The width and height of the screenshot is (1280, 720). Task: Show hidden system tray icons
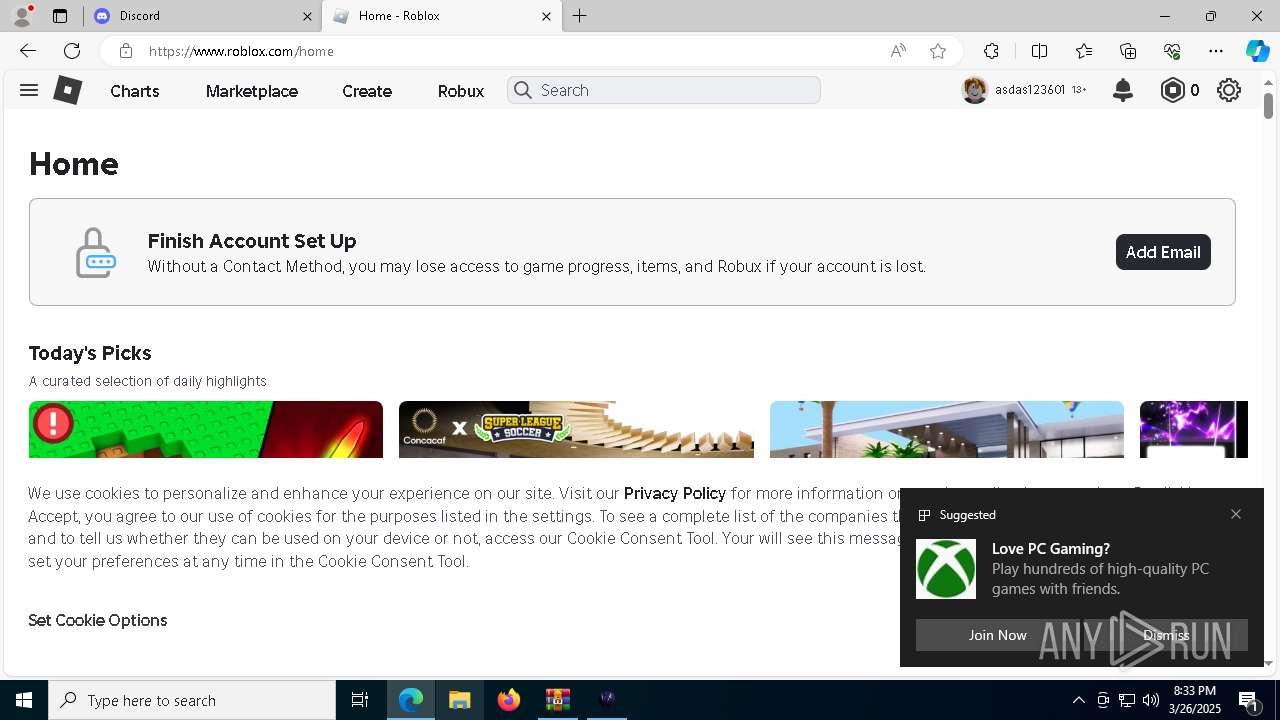1079,700
